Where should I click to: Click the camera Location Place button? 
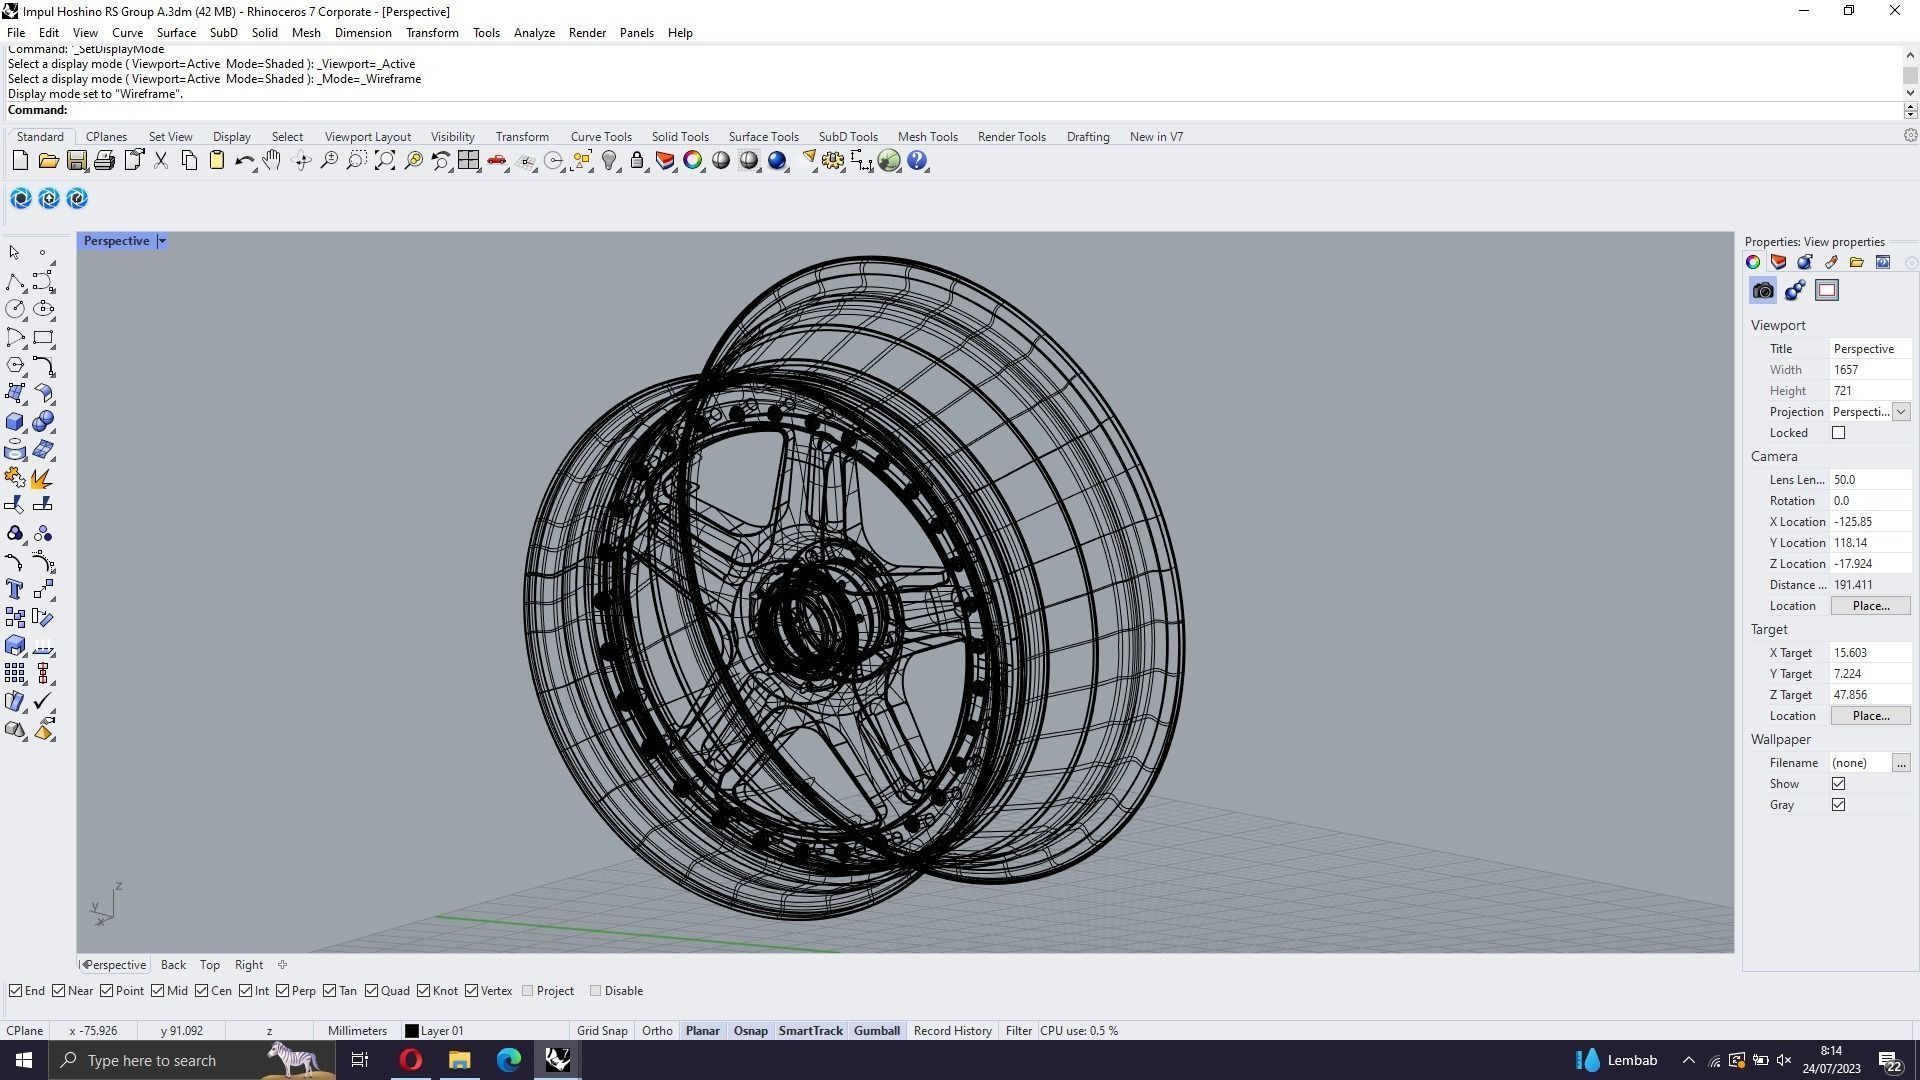coord(1870,606)
